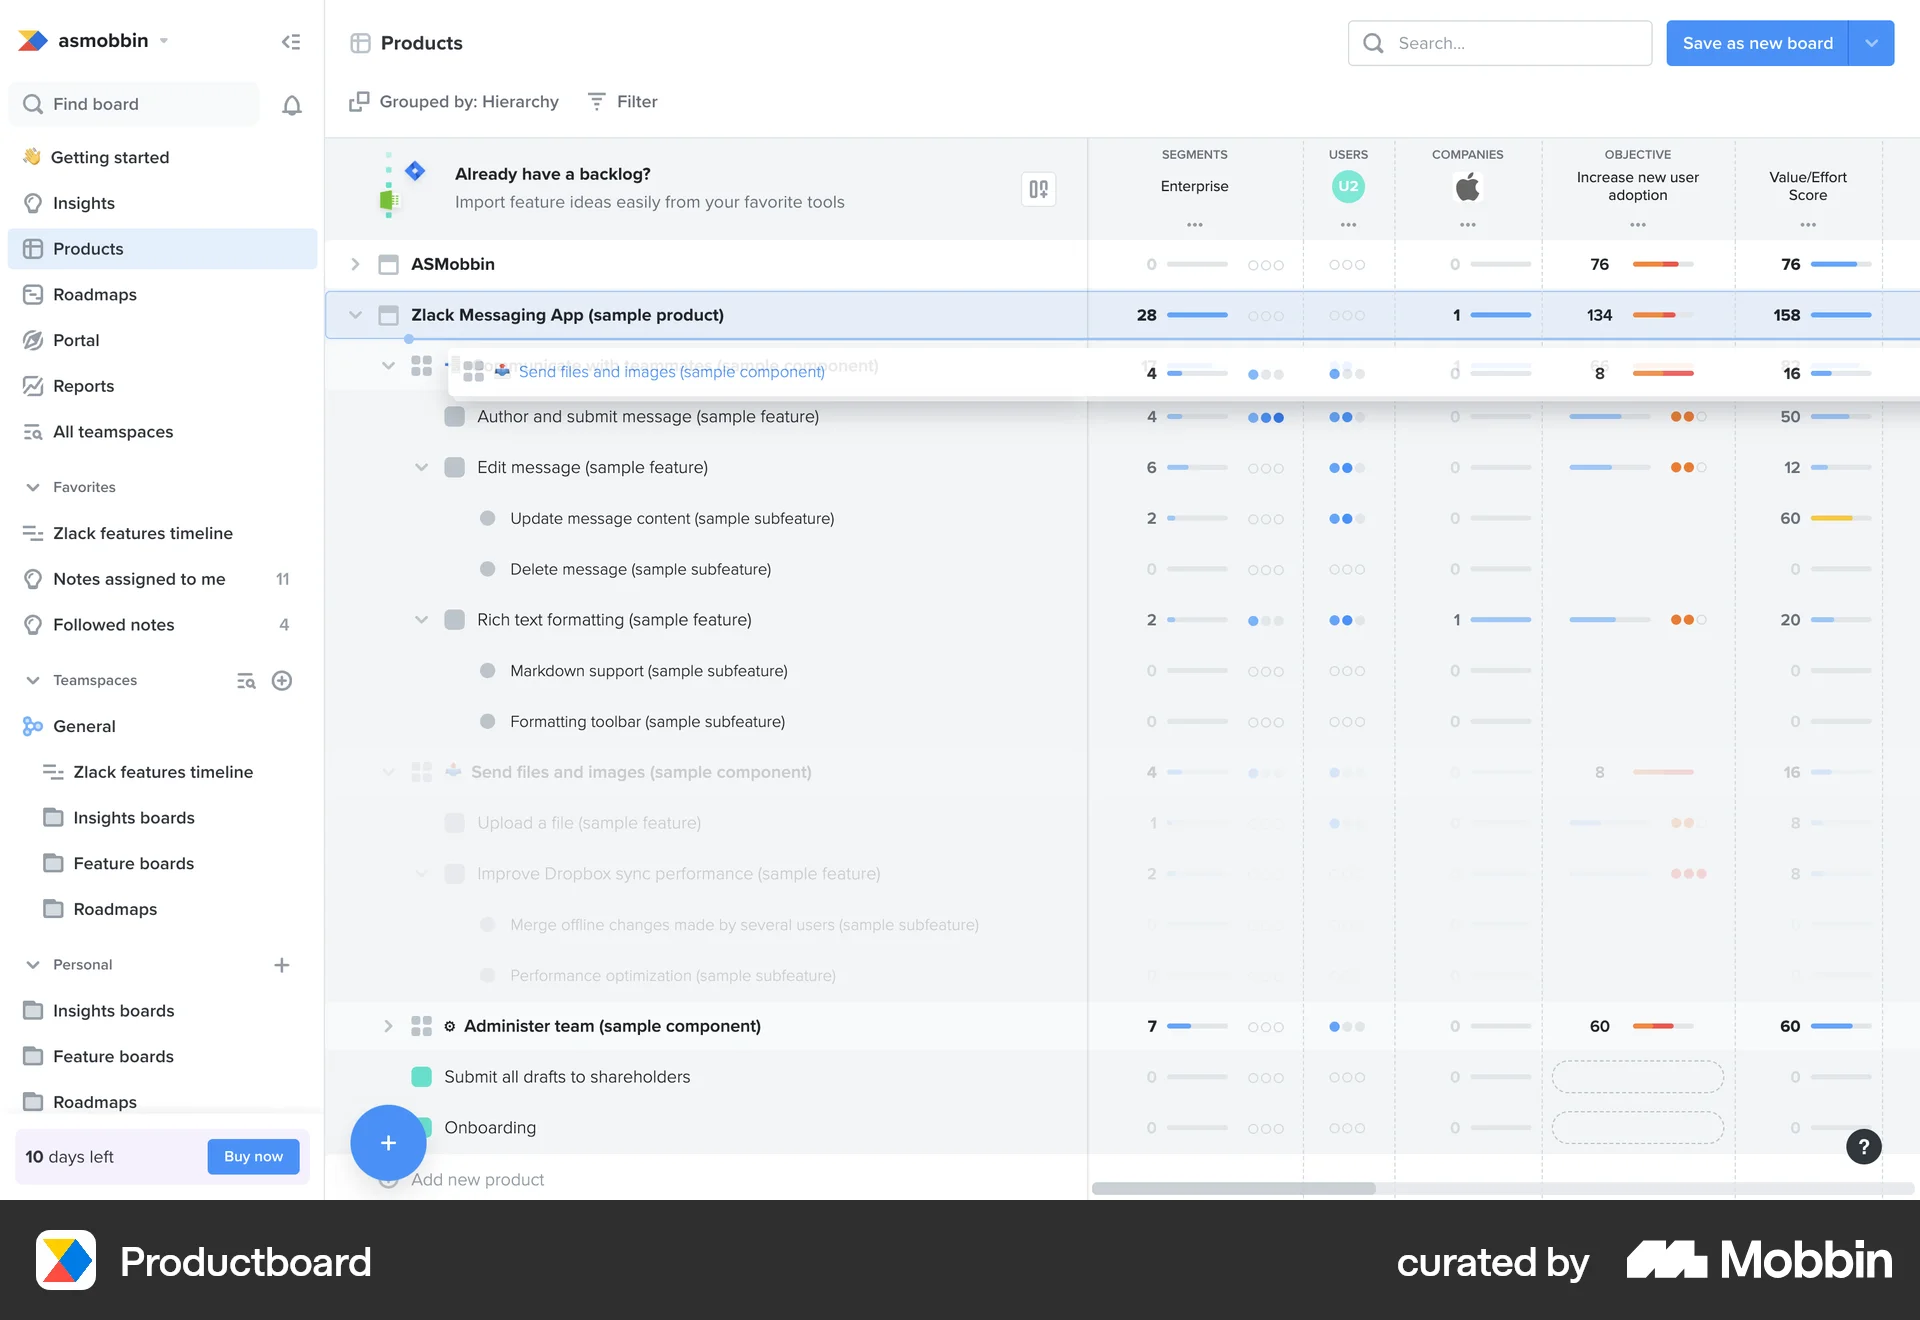
Task: Expand the ASMobbin product row
Action: pyautogui.click(x=355, y=264)
